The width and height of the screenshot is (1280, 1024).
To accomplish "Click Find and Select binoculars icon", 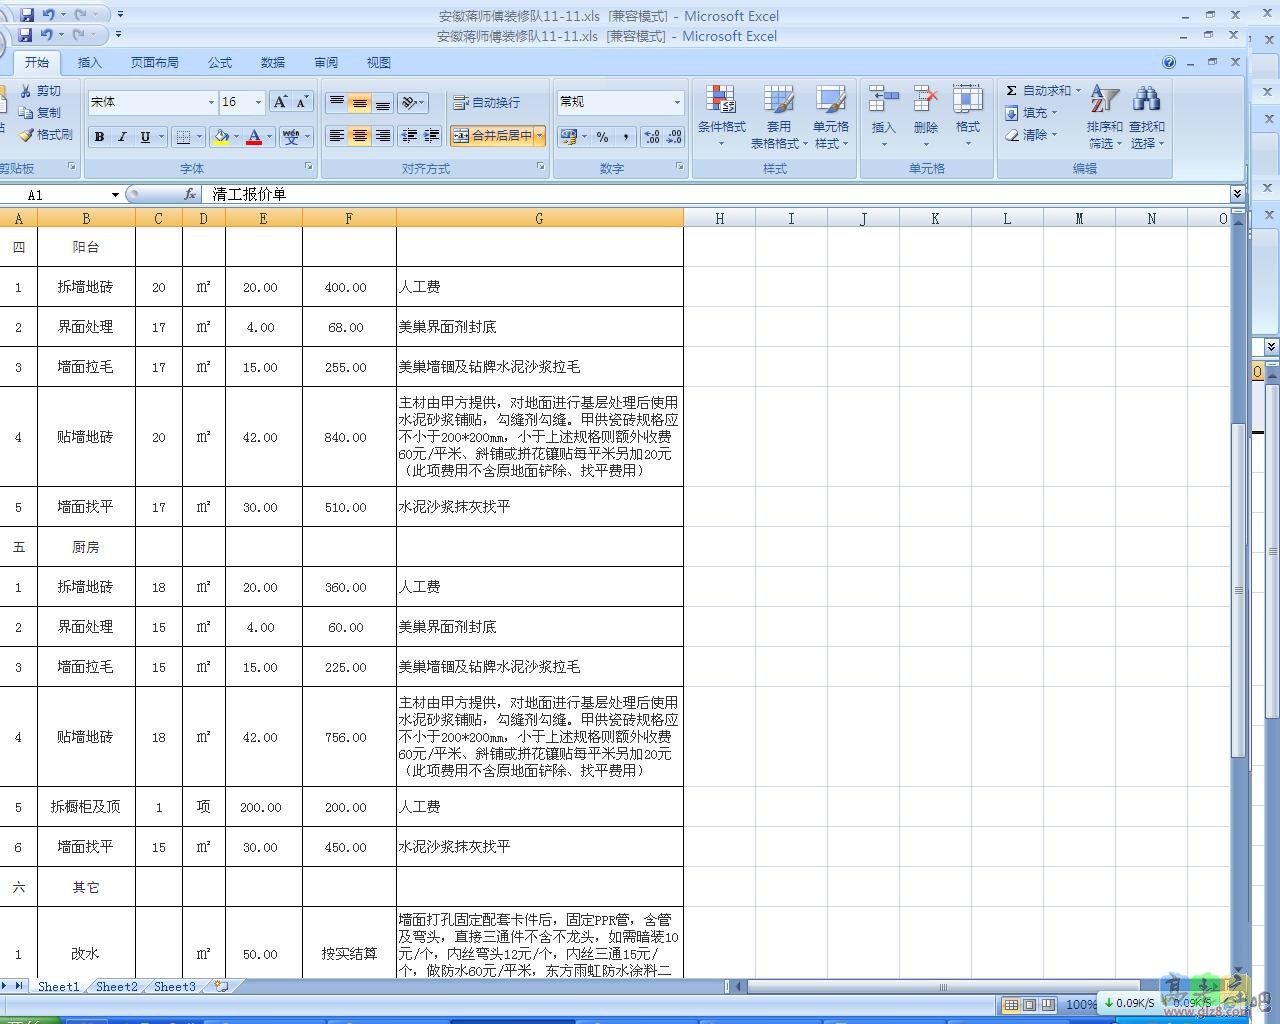I will coord(1146,100).
